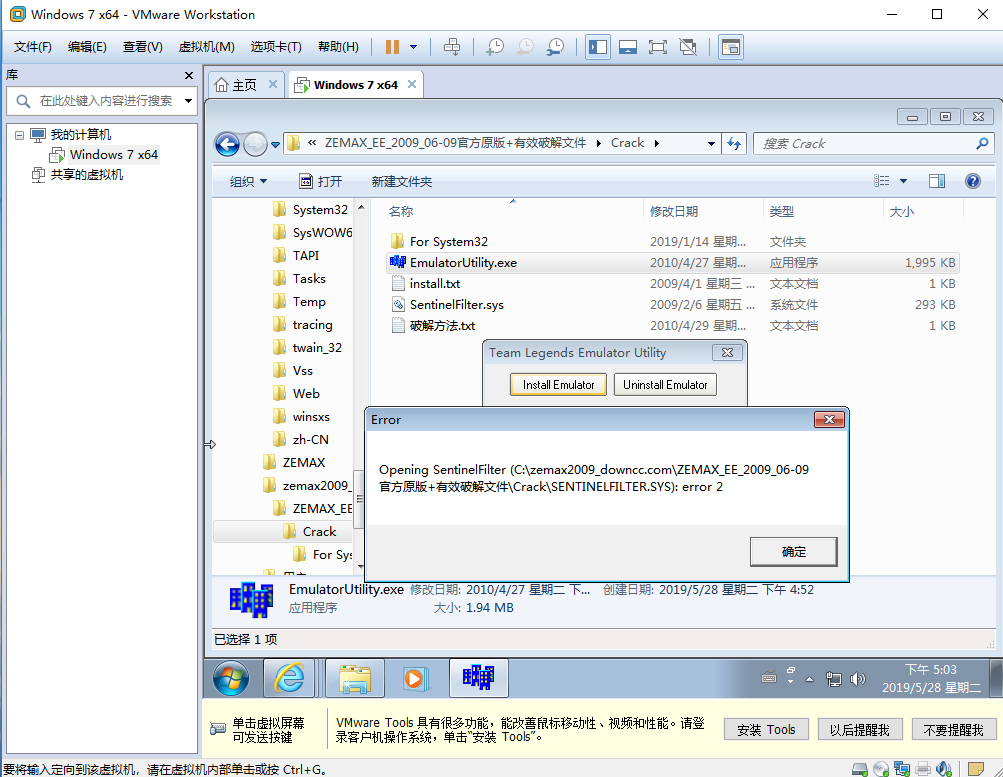1003x777 pixels.
Task: Open the 选项卡(T) menu
Action: point(276,47)
